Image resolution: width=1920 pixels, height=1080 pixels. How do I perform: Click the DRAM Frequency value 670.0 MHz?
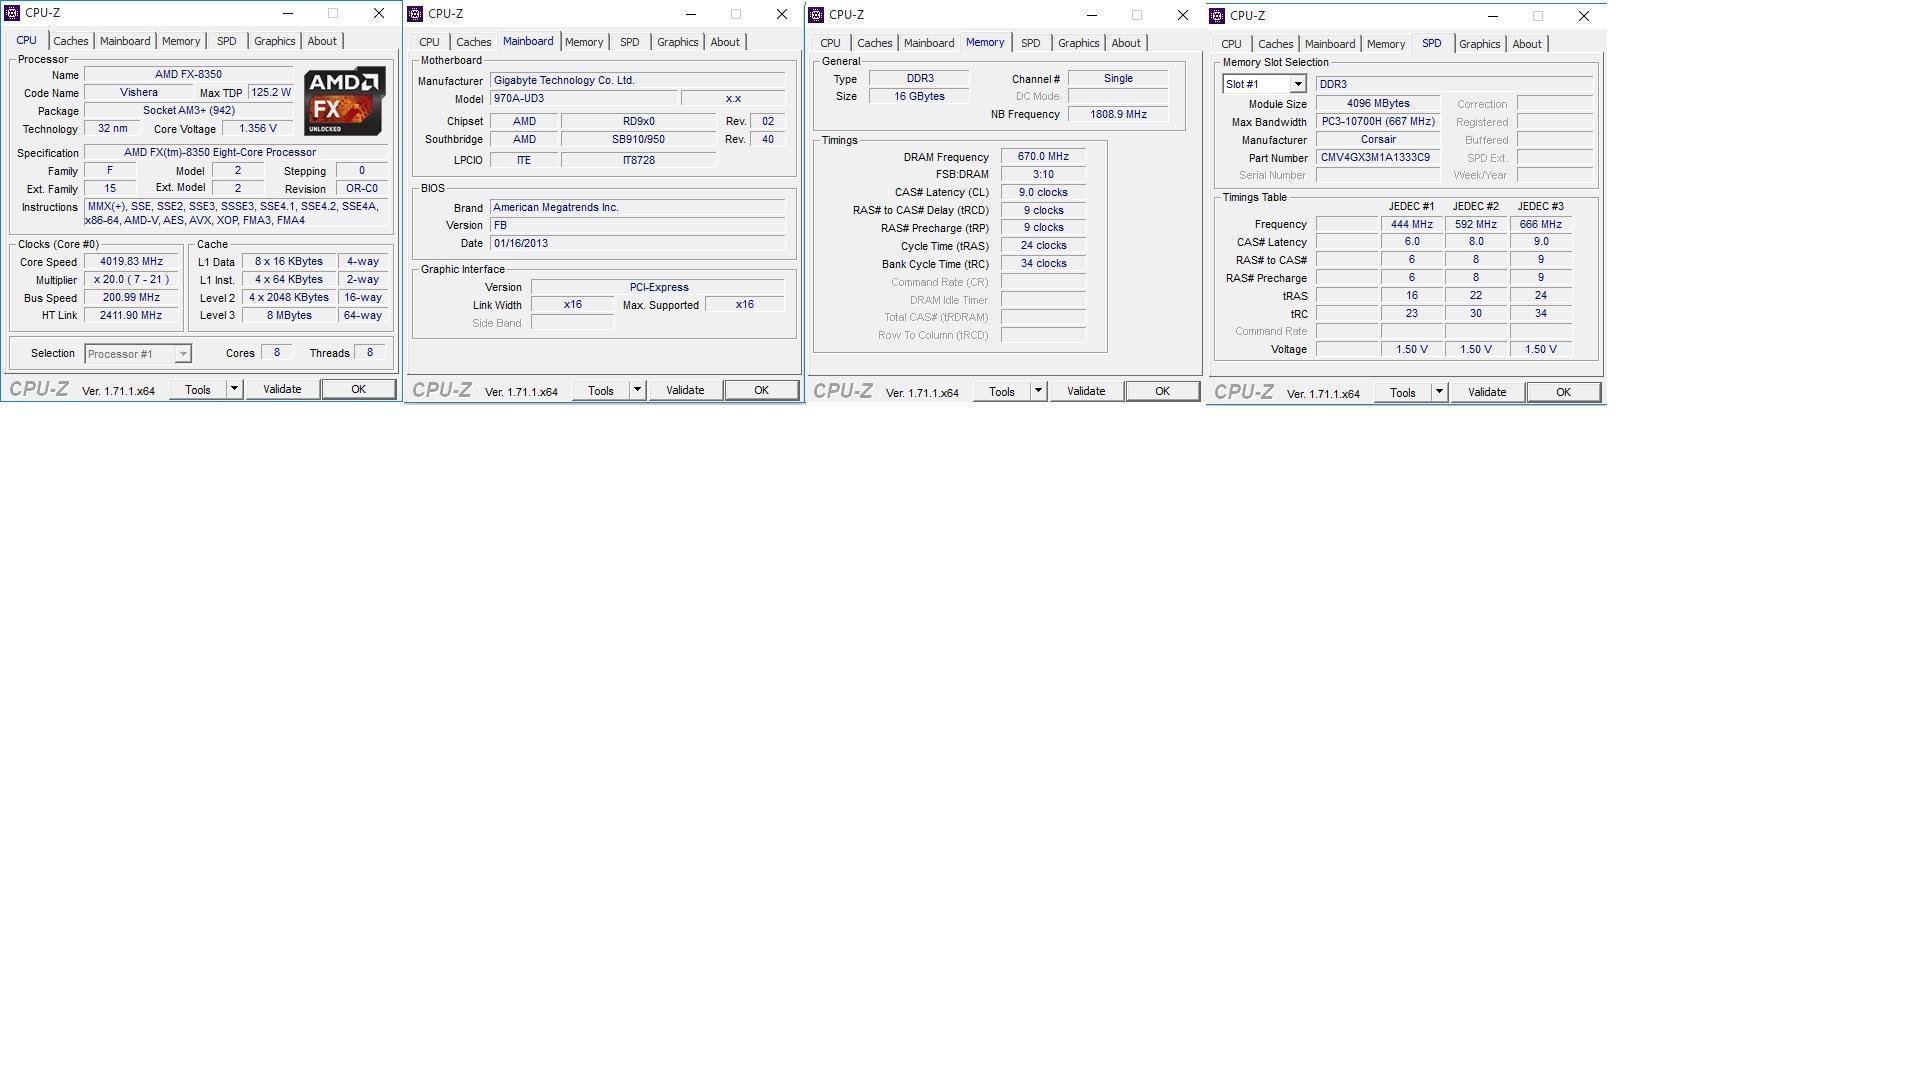(x=1043, y=156)
